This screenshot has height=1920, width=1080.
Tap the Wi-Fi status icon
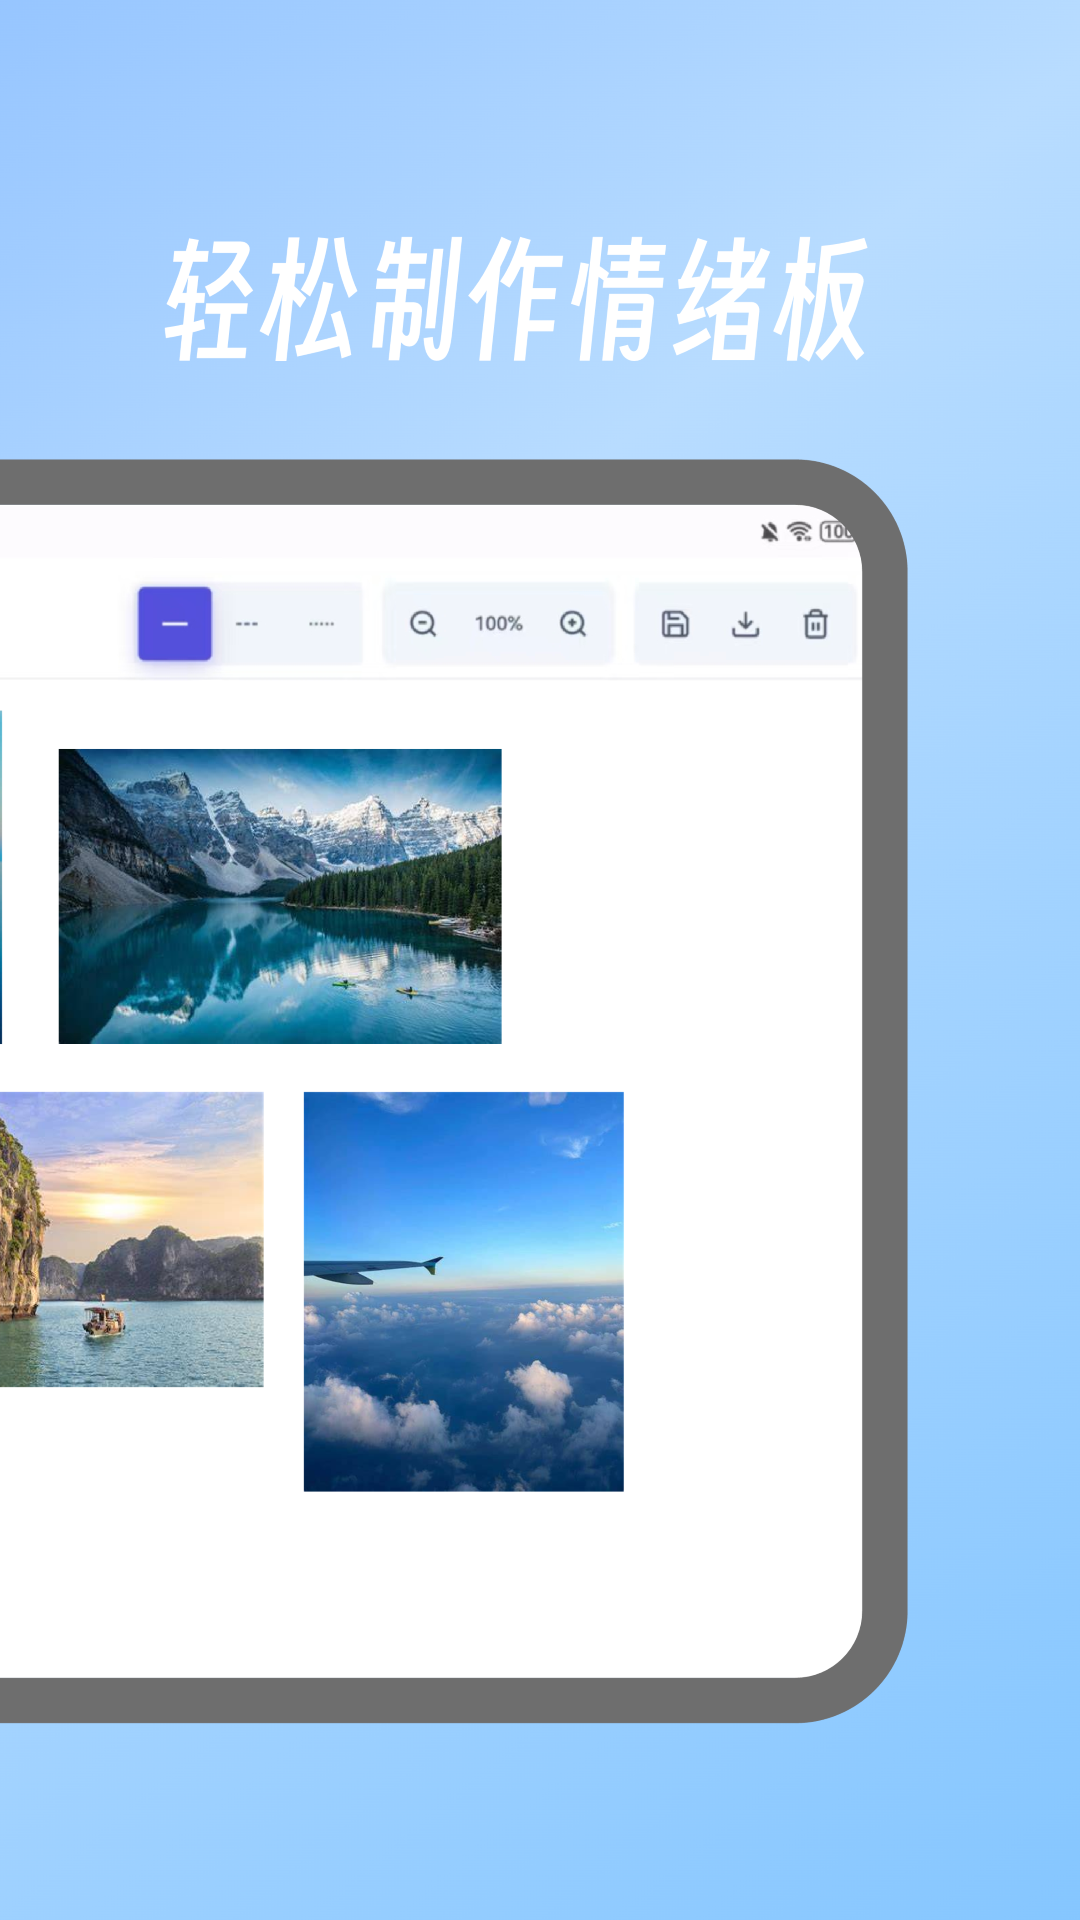(799, 532)
